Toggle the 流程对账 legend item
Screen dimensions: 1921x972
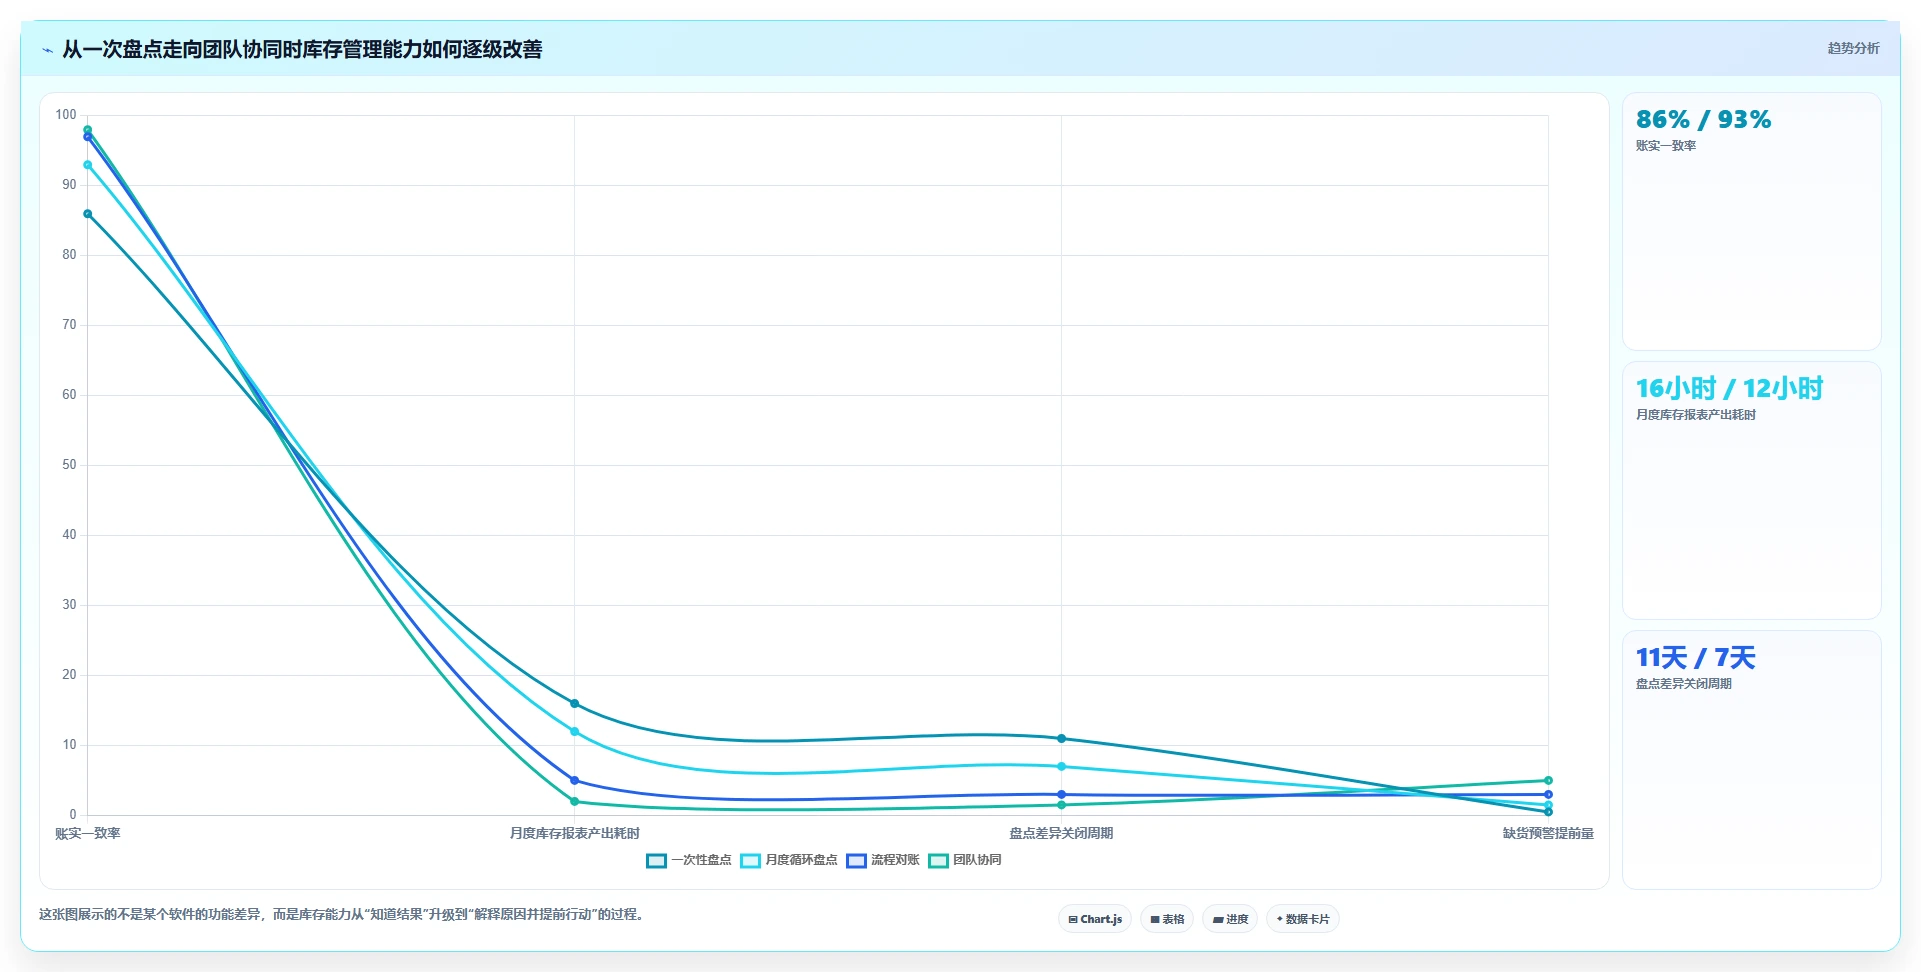coord(883,860)
